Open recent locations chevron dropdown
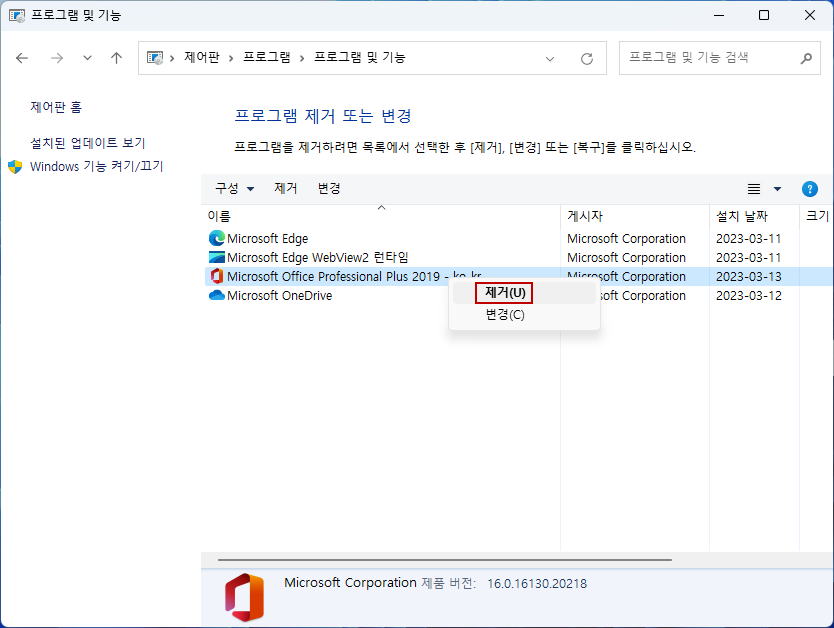Screen dimensions: 834x628 click(87, 58)
